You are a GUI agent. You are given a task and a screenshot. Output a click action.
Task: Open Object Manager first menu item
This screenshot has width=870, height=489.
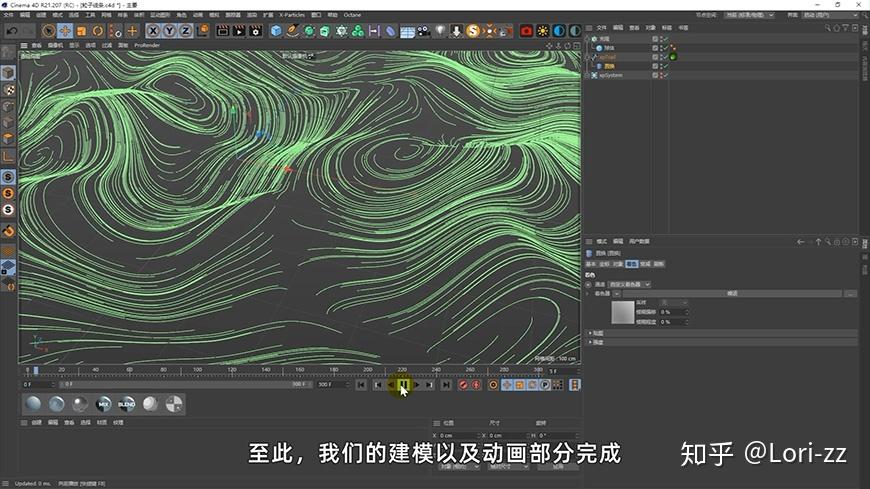601,28
